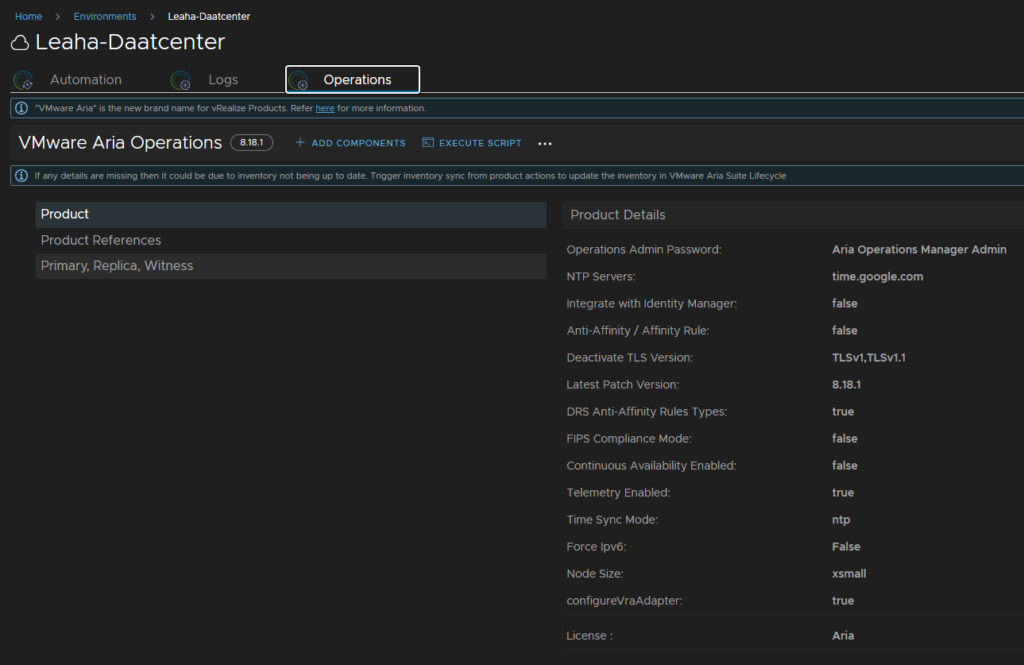Screen dimensions: 1024x665
Task: Click the ADD COMPONENTS button
Action: (x=351, y=143)
